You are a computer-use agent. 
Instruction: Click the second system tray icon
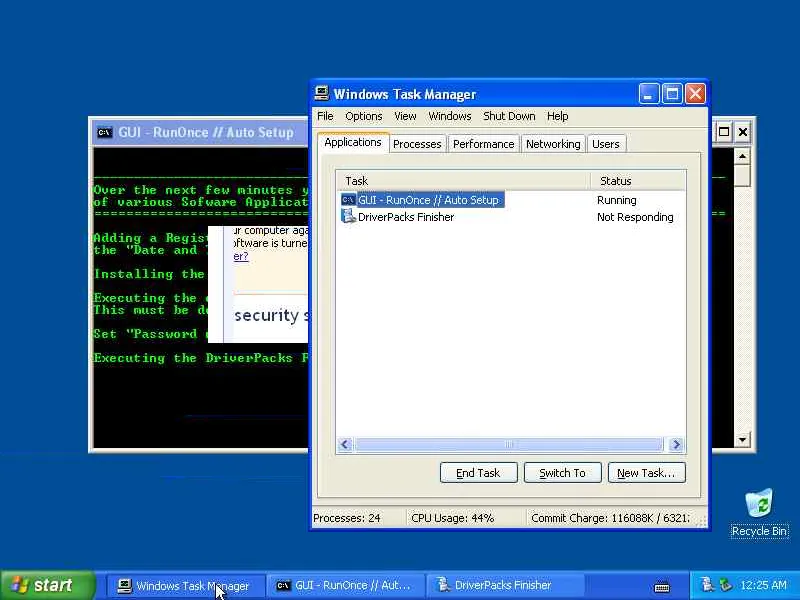pos(724,585)
